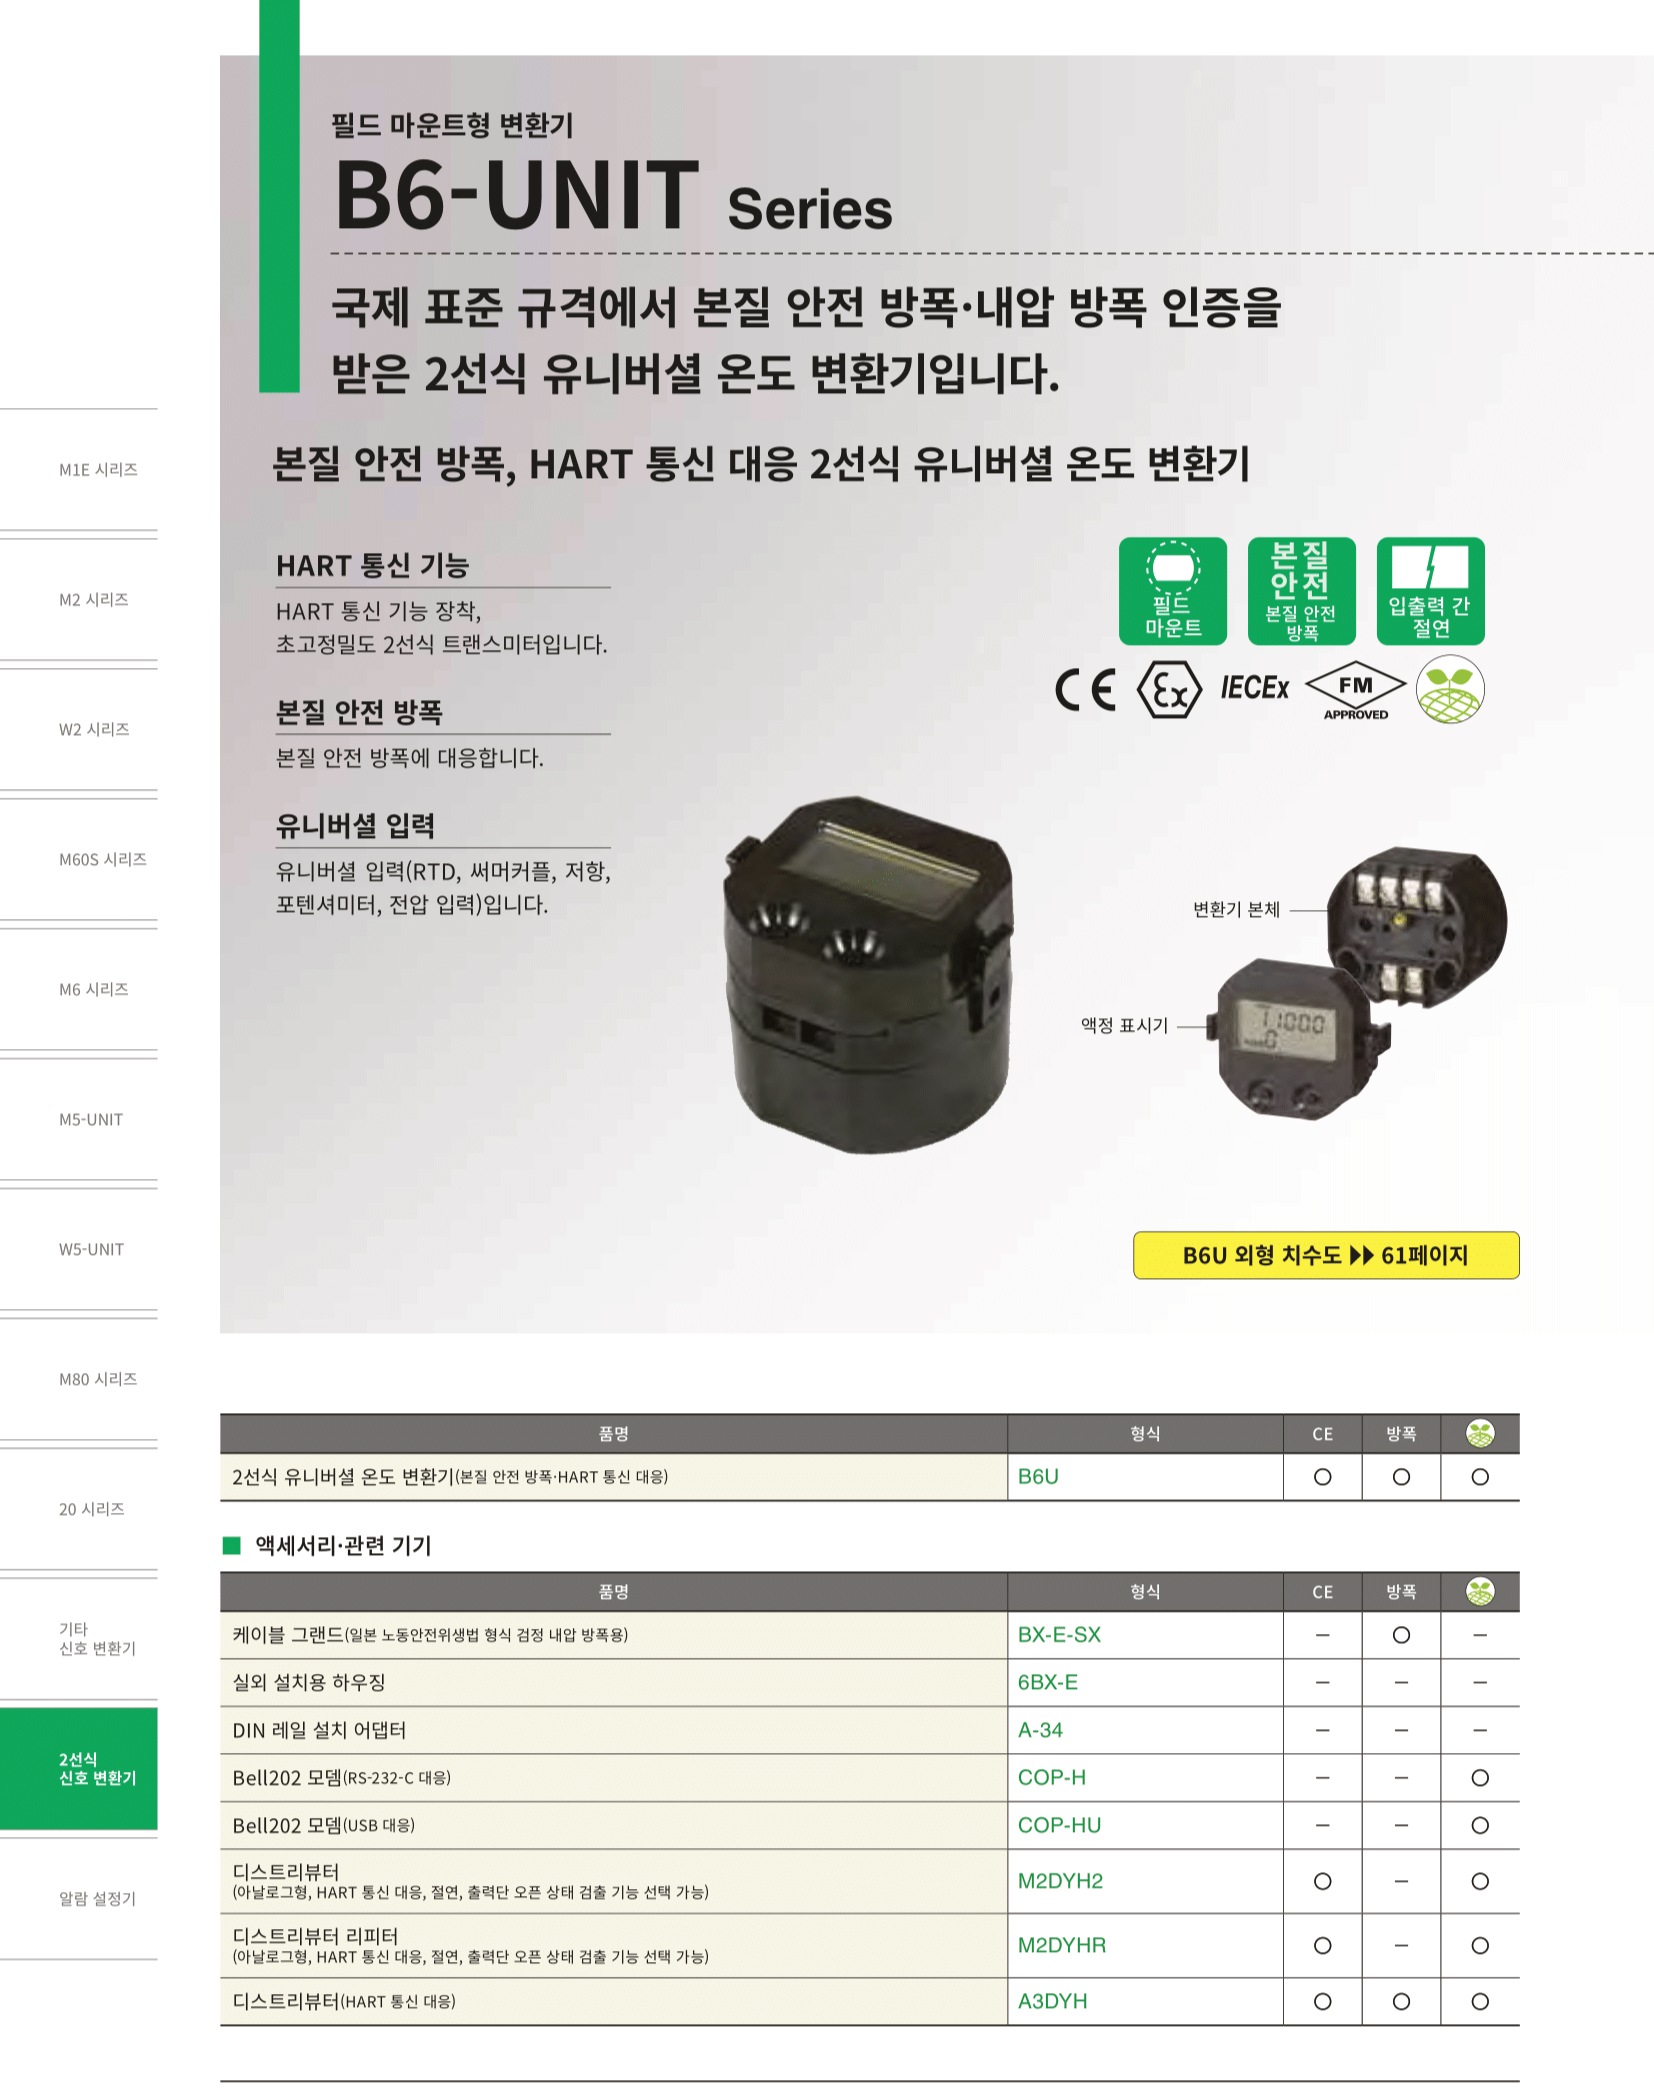The height and width of the screenshot is (2088, 1654).
Task: Click the large black B6U transmitter photo
Action: [x=868, y=975]
